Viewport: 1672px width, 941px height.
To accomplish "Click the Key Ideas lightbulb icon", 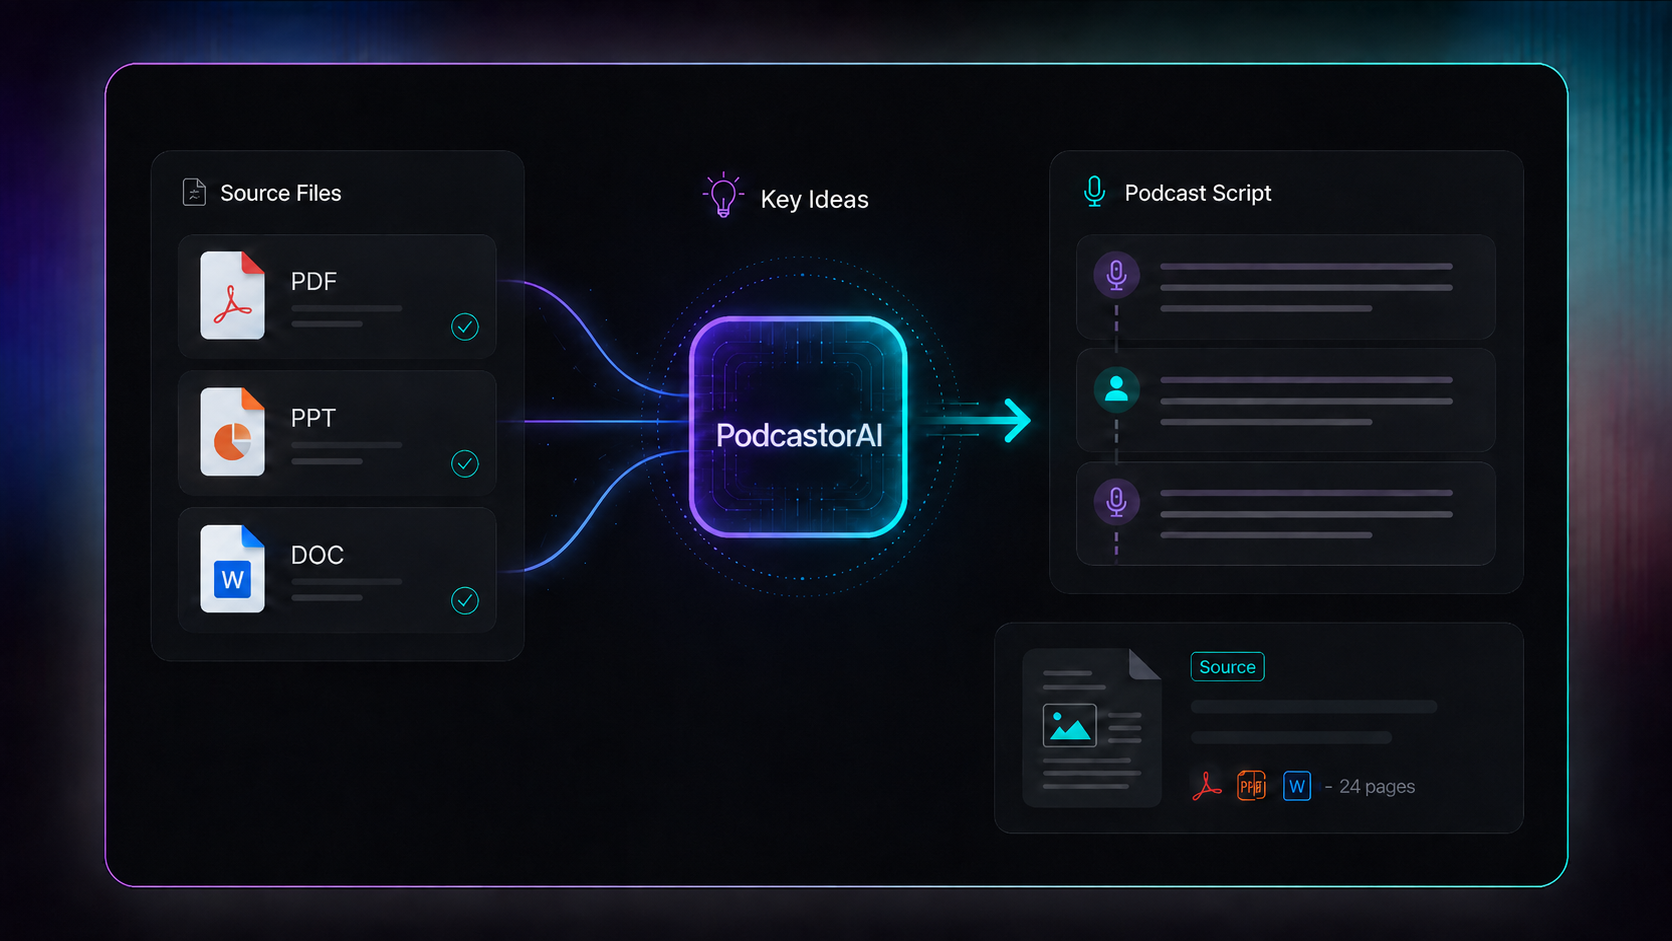I will pos(723,195).
